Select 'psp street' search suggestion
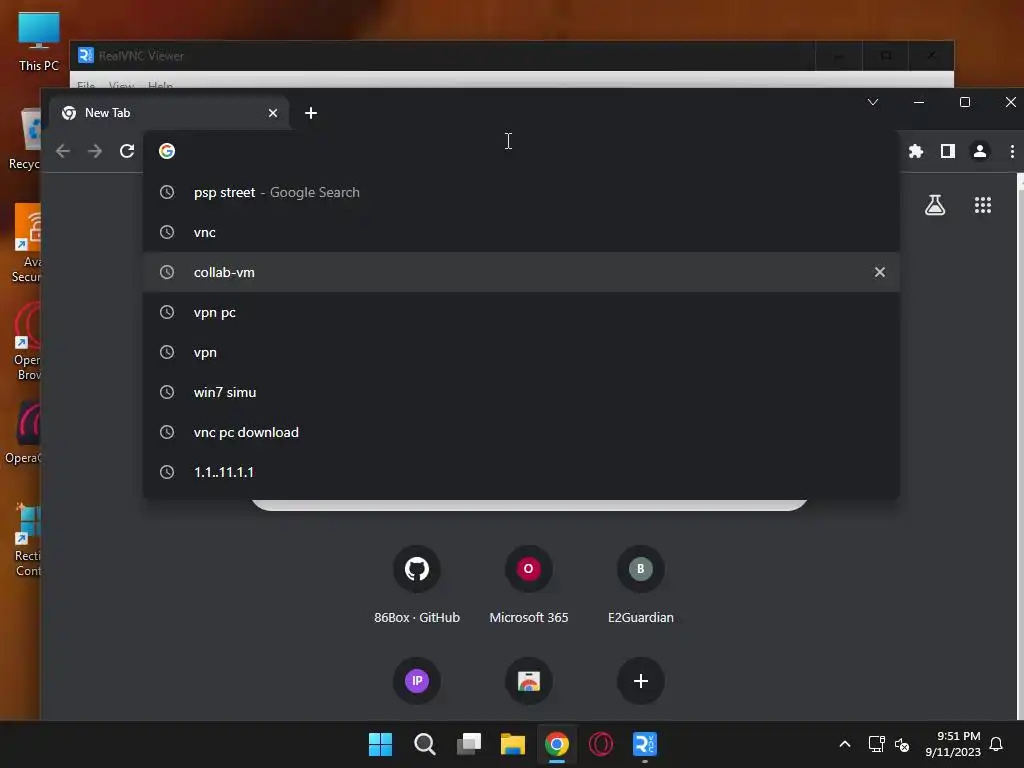Viewport: 1024px width, 768px height. (x=521, y=192)
